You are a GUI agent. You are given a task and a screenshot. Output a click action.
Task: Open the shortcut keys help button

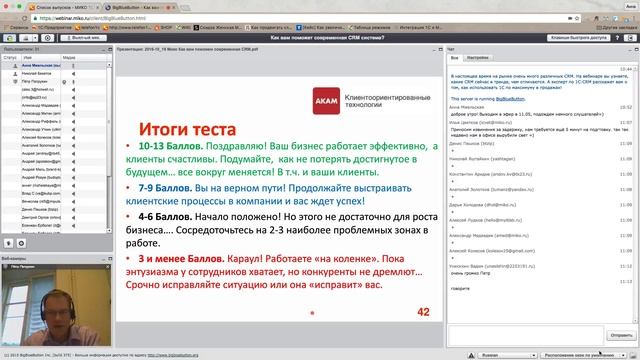[578, 38]
